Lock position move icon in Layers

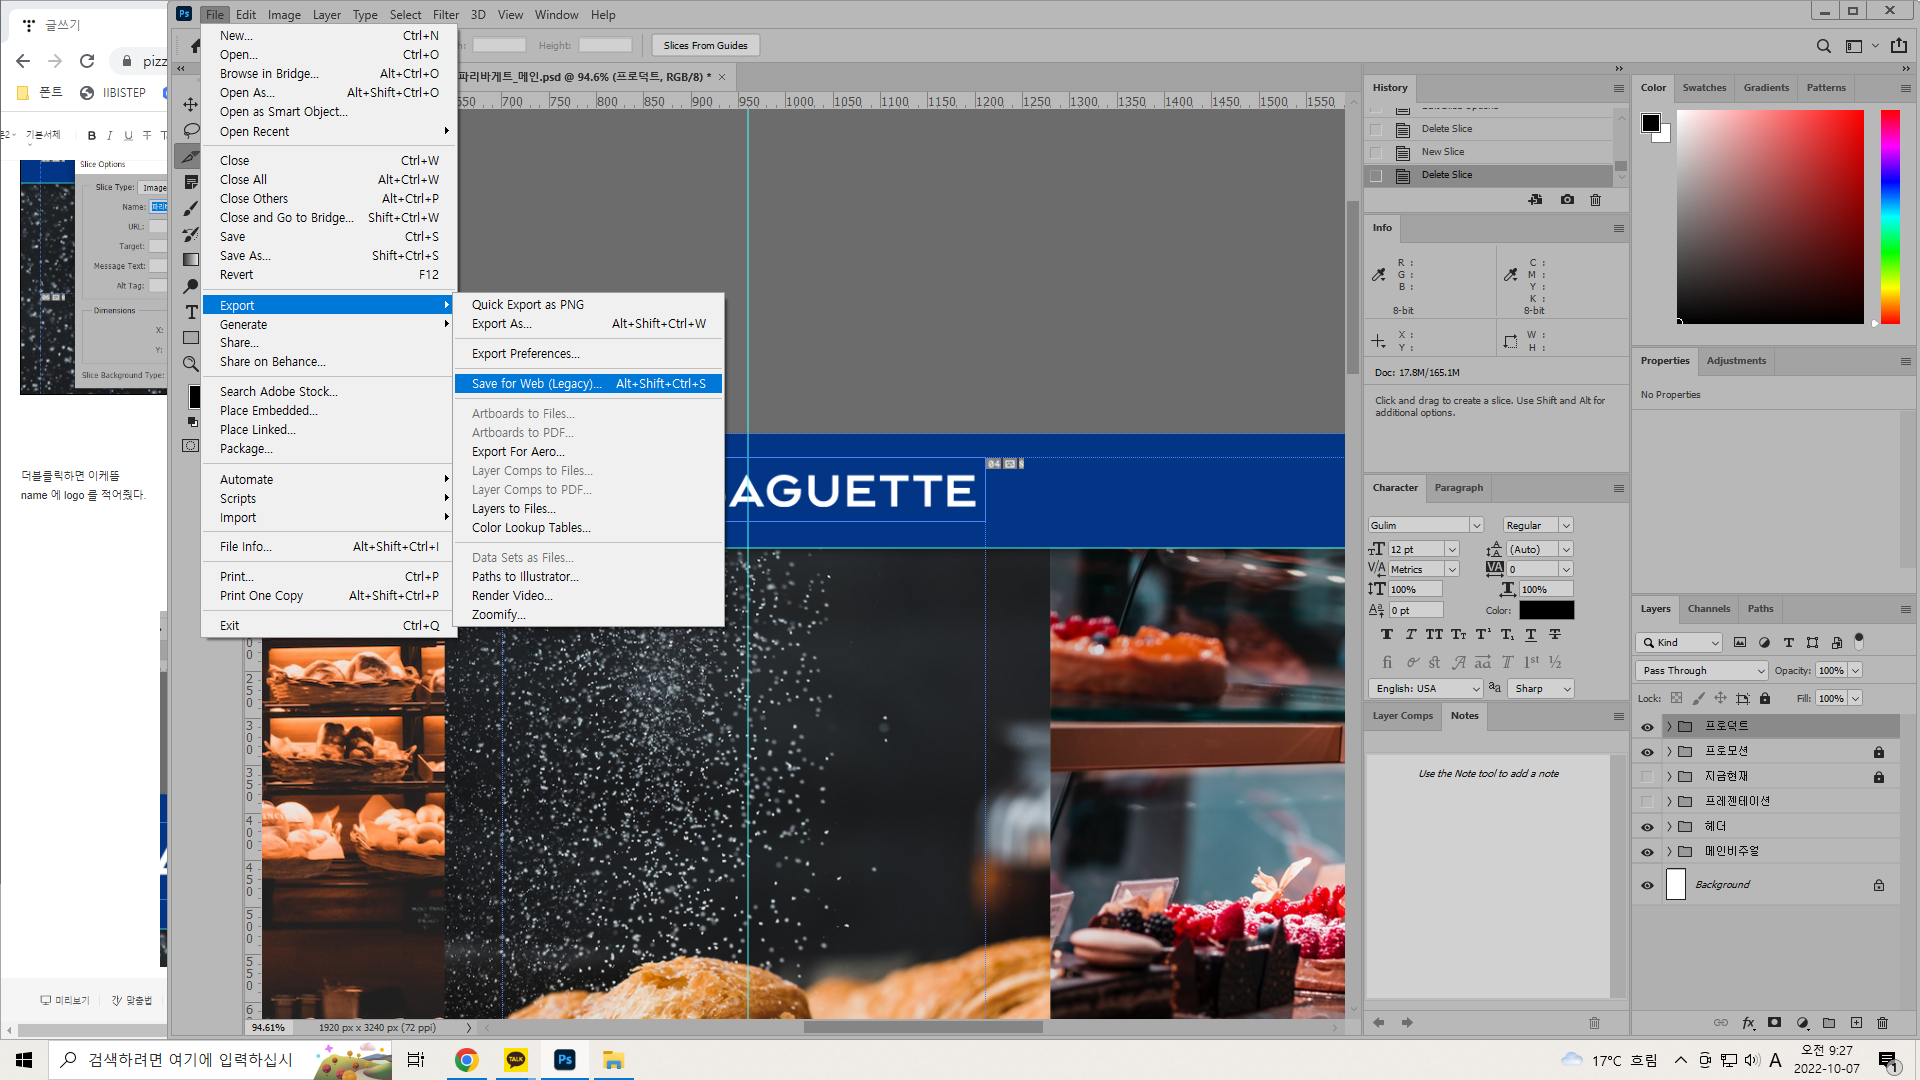[1720, 698]
